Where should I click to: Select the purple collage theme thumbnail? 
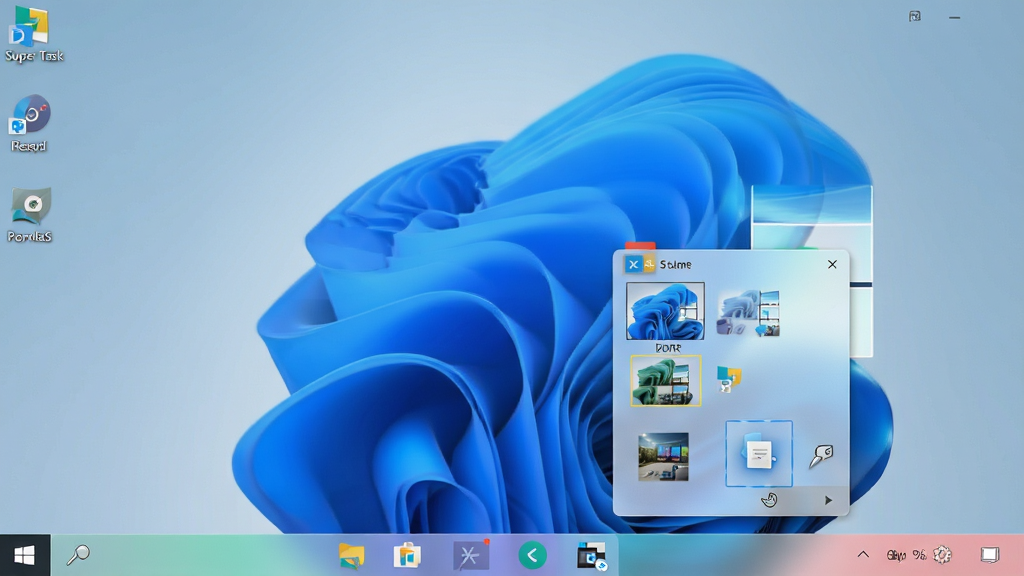748,313
